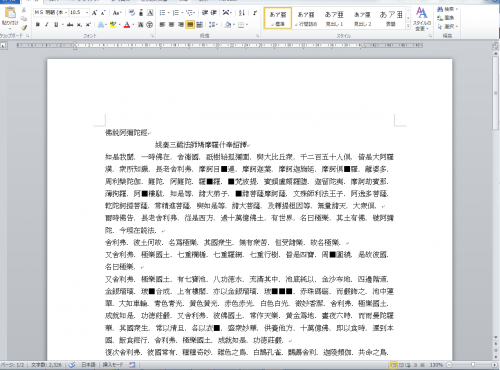
Task: Click the Cut scissors icon
Action: [24, 10]
